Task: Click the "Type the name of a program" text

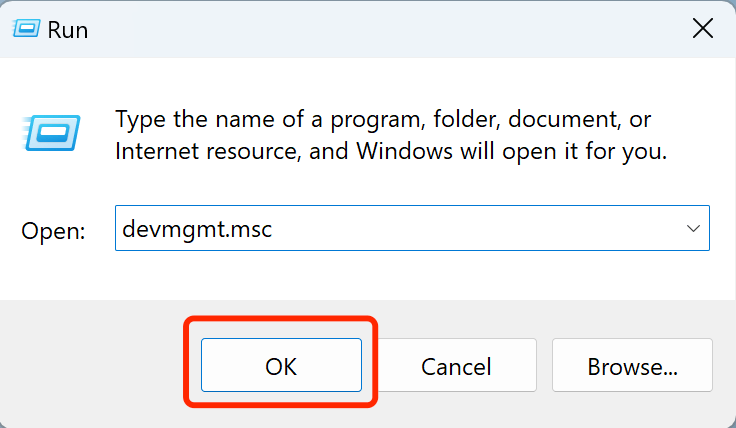Action: (x=270, y=120)
